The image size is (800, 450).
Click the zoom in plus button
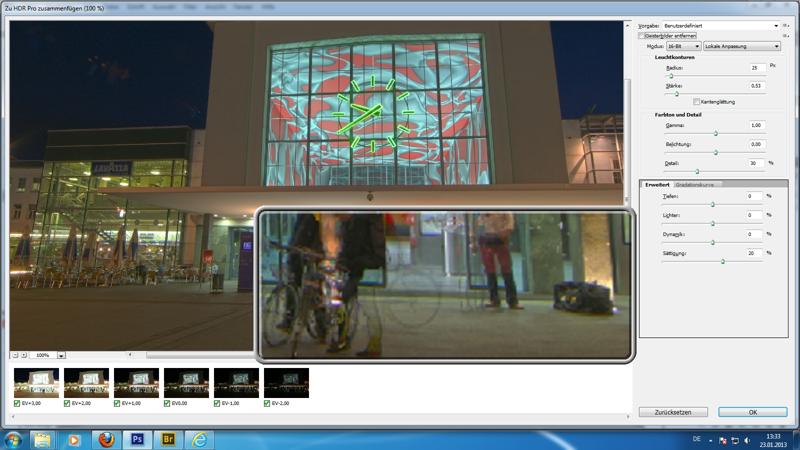pos(24,355)
